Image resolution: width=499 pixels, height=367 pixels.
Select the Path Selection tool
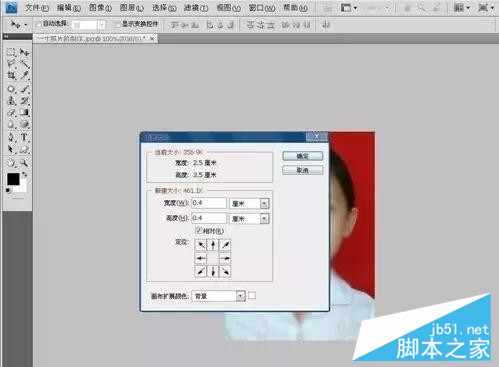(x=11, y=149)
